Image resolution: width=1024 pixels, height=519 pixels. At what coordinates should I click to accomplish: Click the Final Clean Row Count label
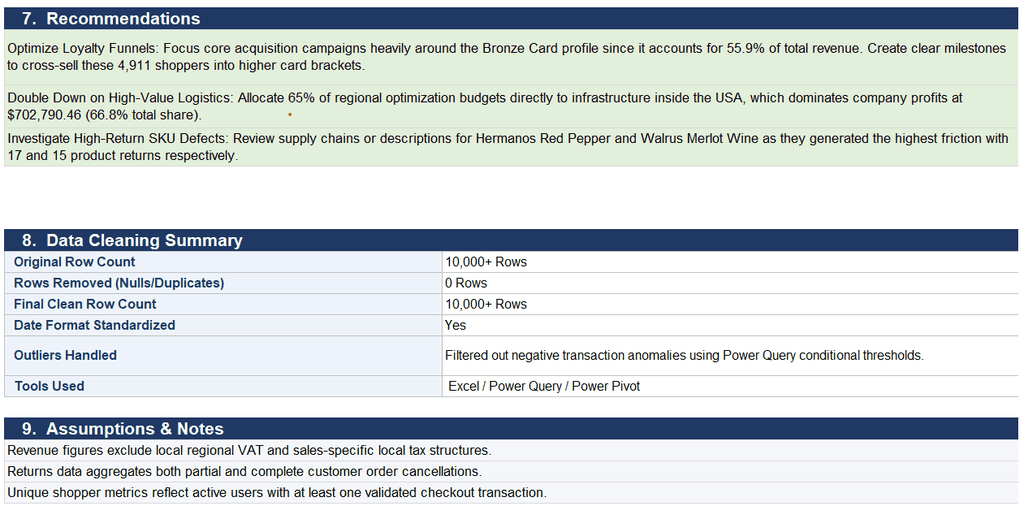[x=223, y=304]
